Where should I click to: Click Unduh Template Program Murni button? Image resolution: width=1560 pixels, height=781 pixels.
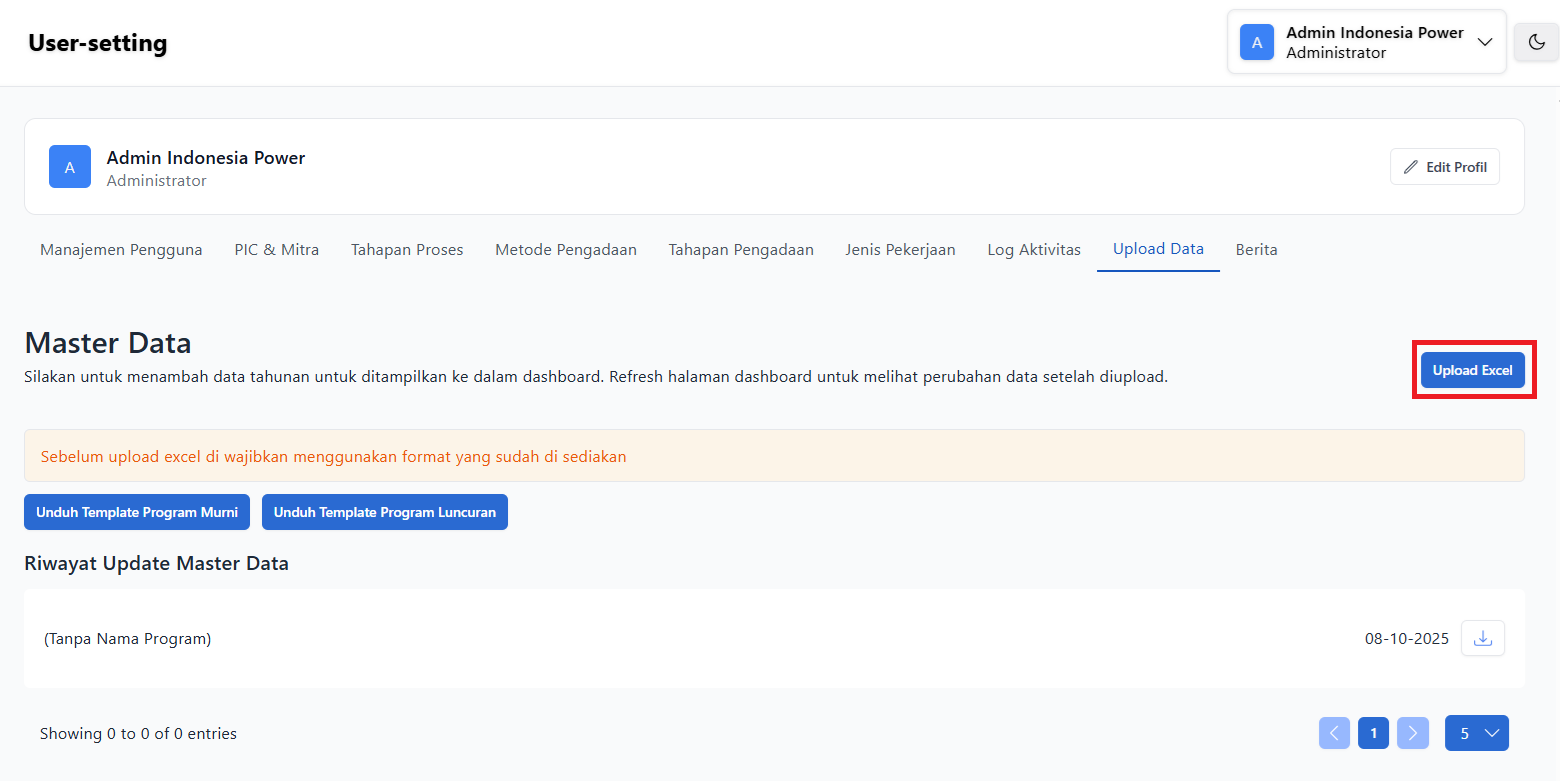click(x=137, y=512)
